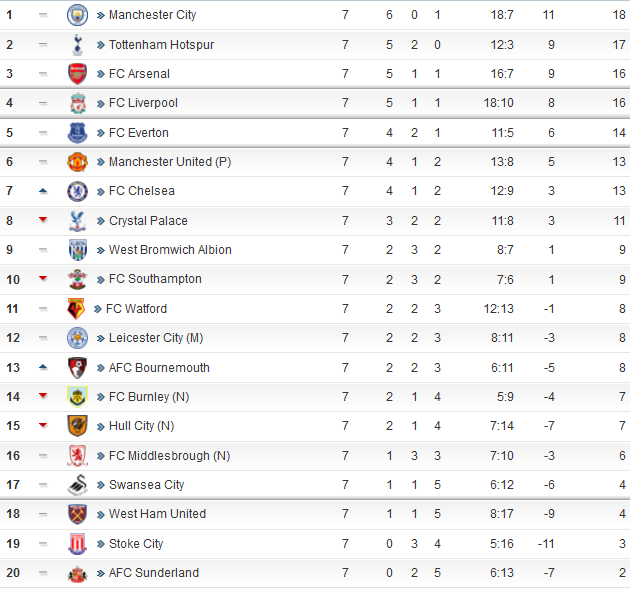Click the FC Middlesbrough (N) link
This screenshot has height=589, width=630.
[x=170, y=456]
